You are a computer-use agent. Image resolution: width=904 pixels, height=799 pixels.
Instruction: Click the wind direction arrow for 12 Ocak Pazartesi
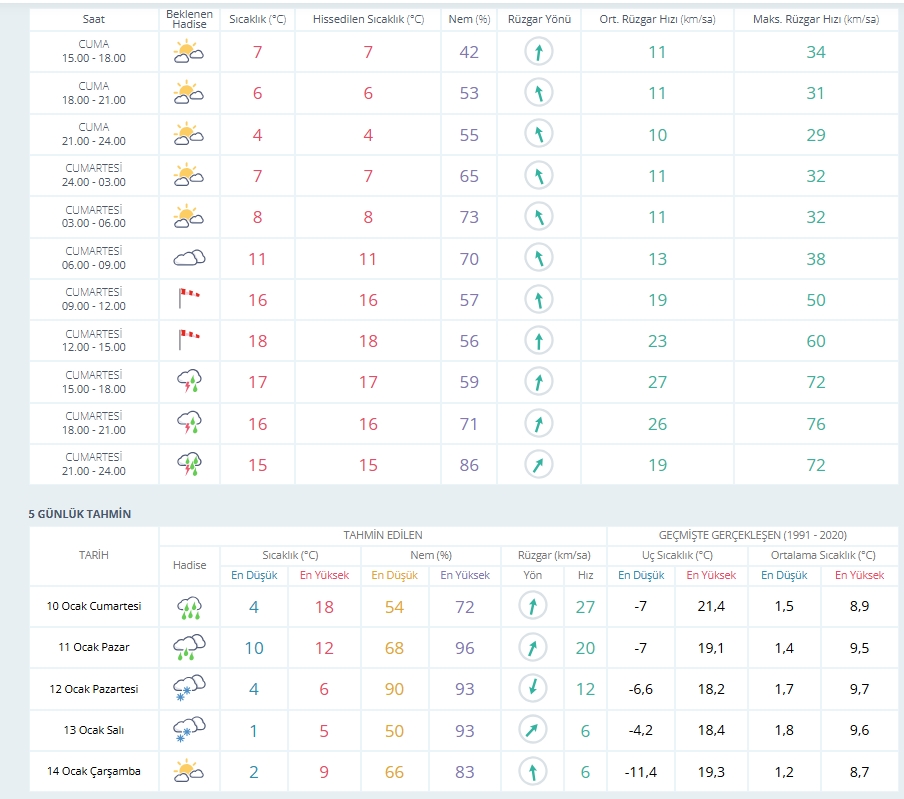click(x=533, y=688)
